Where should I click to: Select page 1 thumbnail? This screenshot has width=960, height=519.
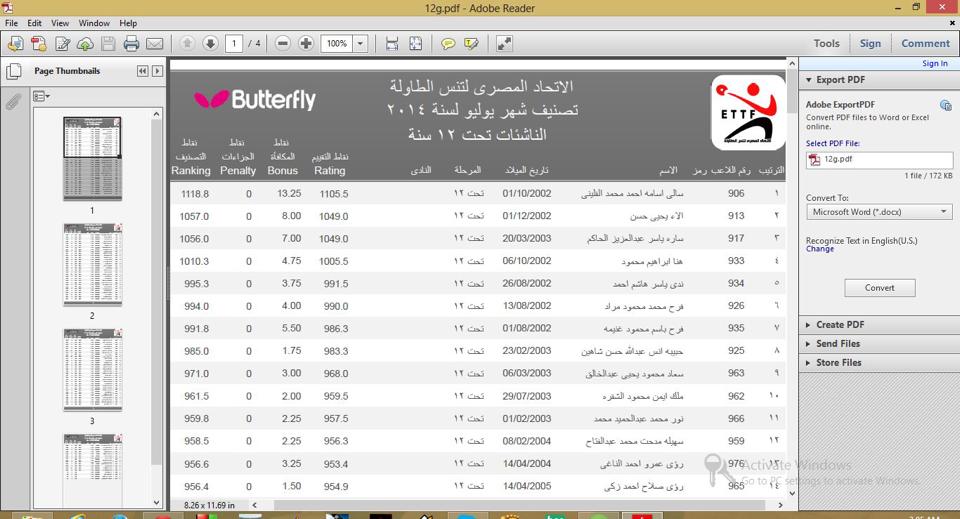click(x=92, y=159)
